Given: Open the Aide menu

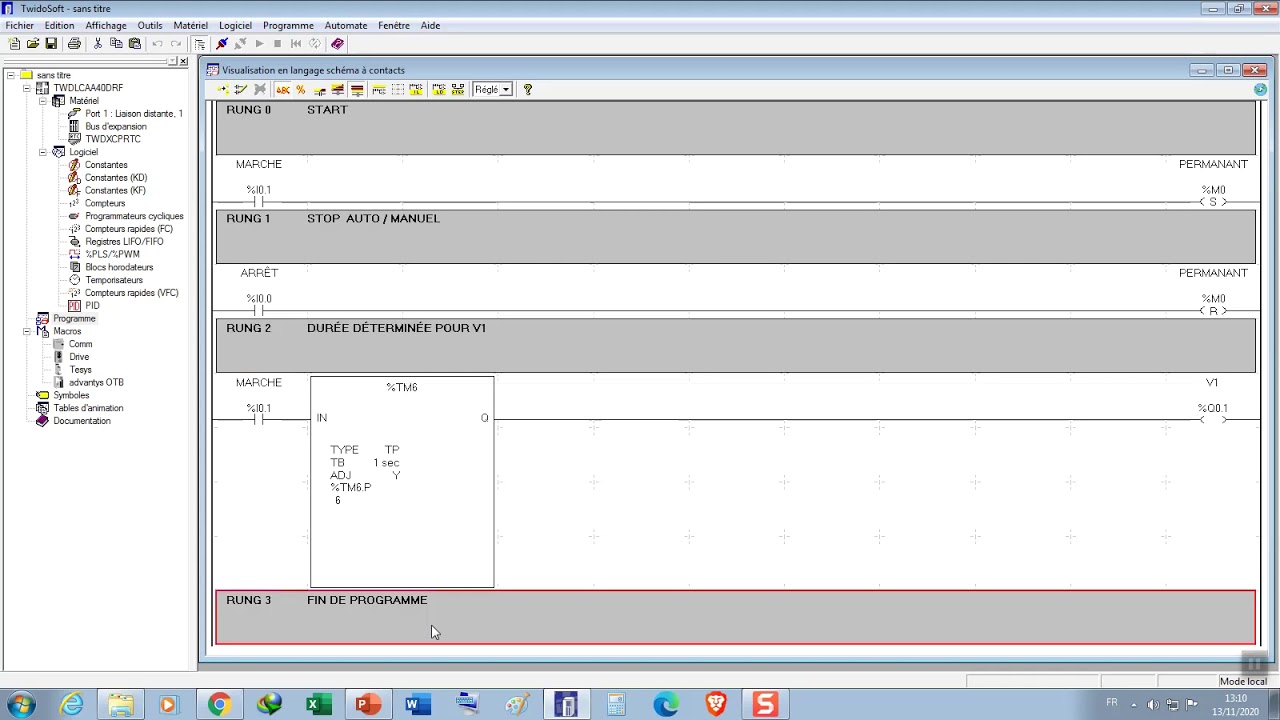Looking at the screenshot, I should click(x=430, y=25).
